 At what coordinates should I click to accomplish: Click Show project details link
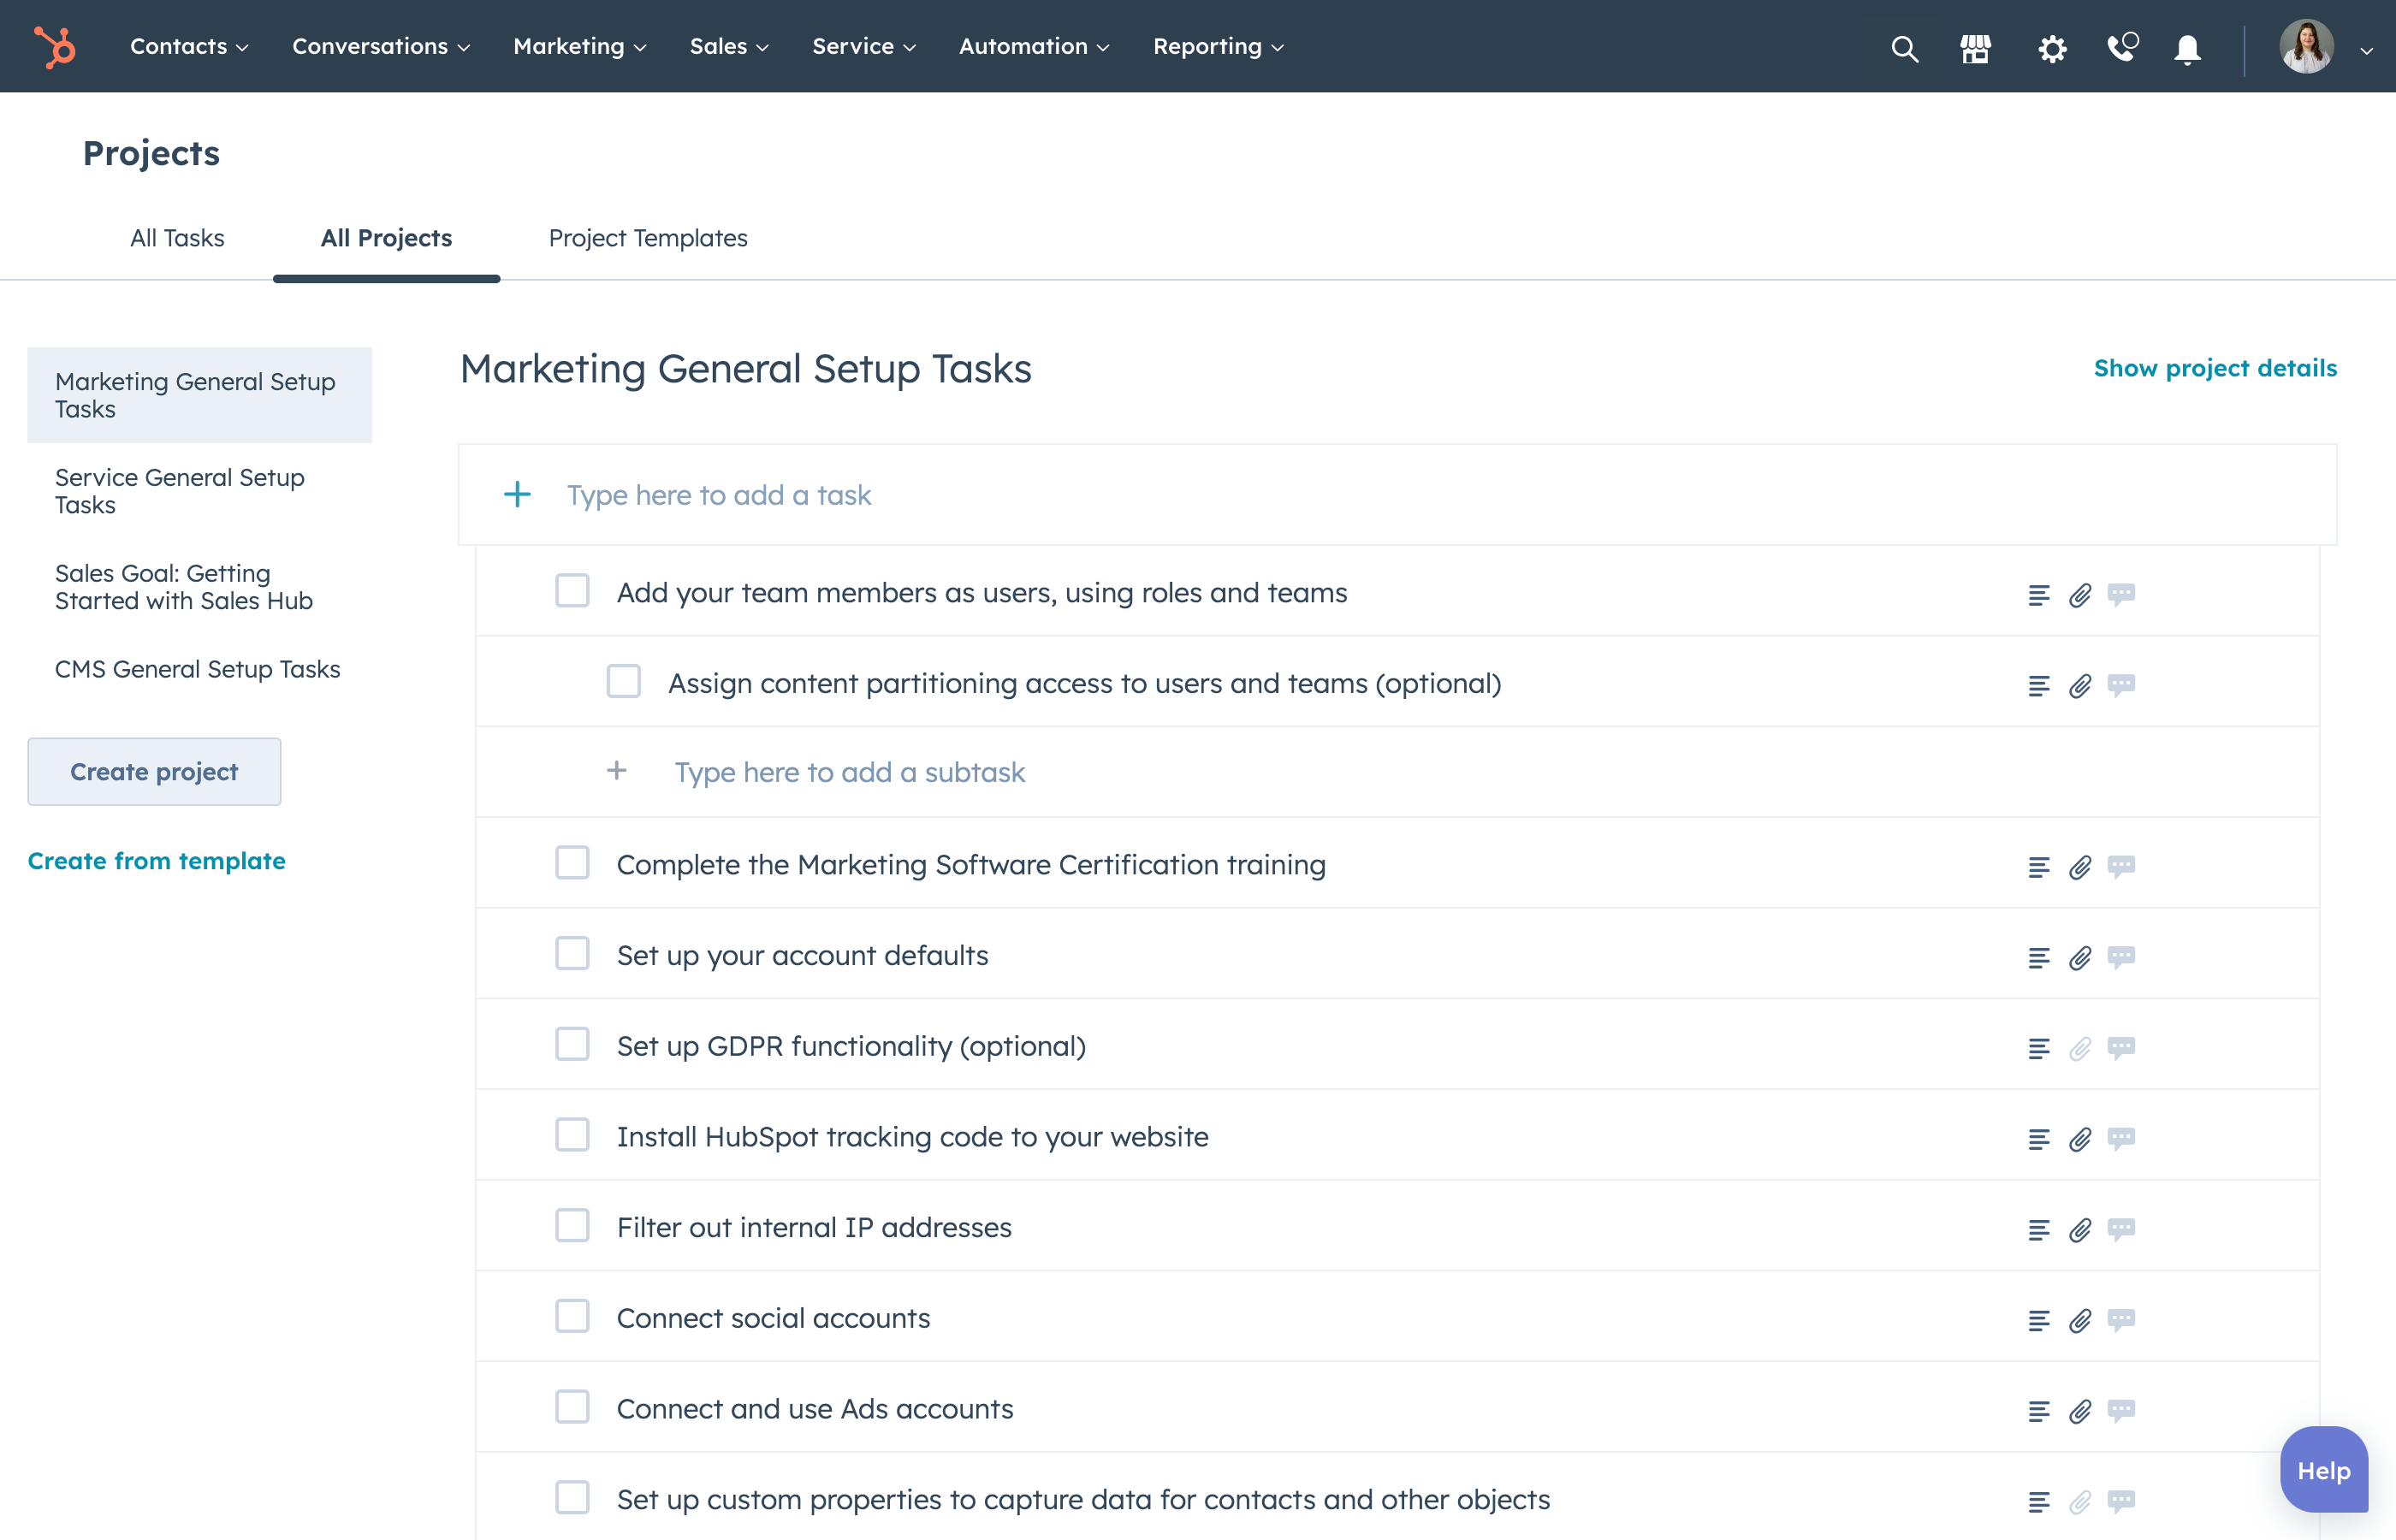click(x=2215, y=368)
